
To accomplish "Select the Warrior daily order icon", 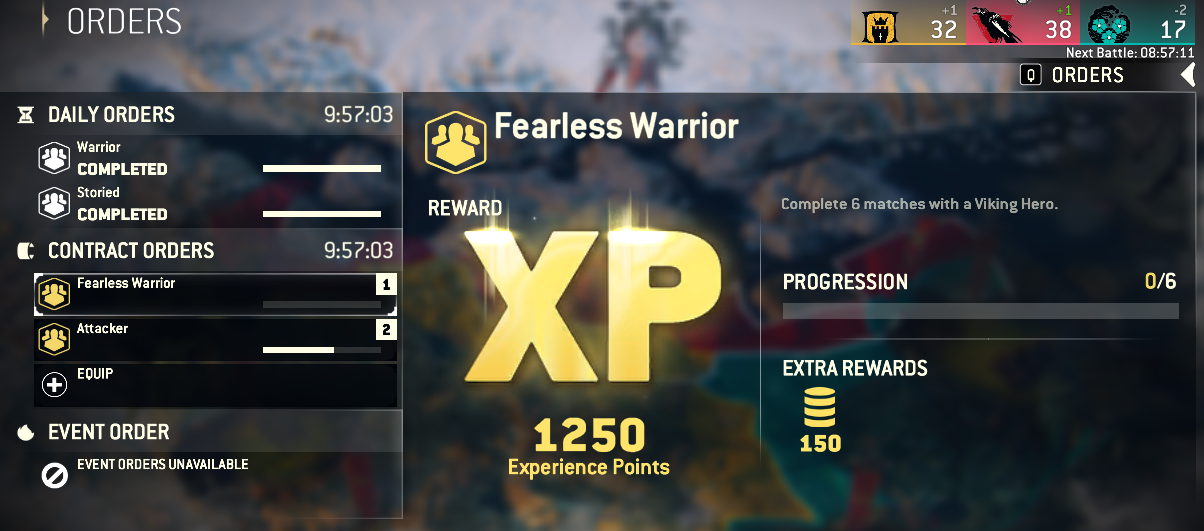I will 53,157.
